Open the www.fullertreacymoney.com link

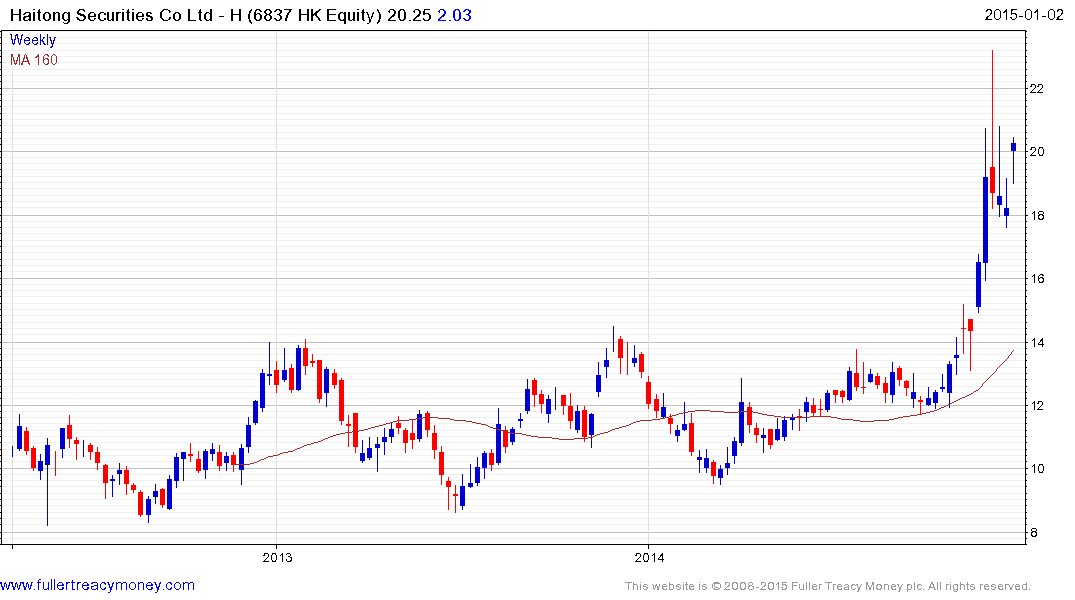click(97, 585)
